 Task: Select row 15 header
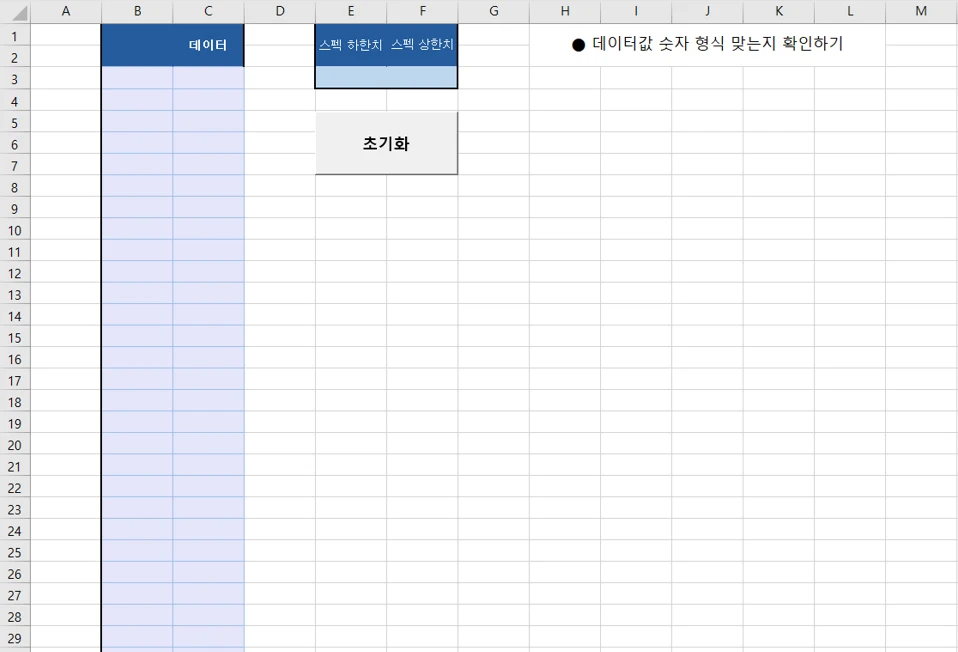[x=15, y=337]
